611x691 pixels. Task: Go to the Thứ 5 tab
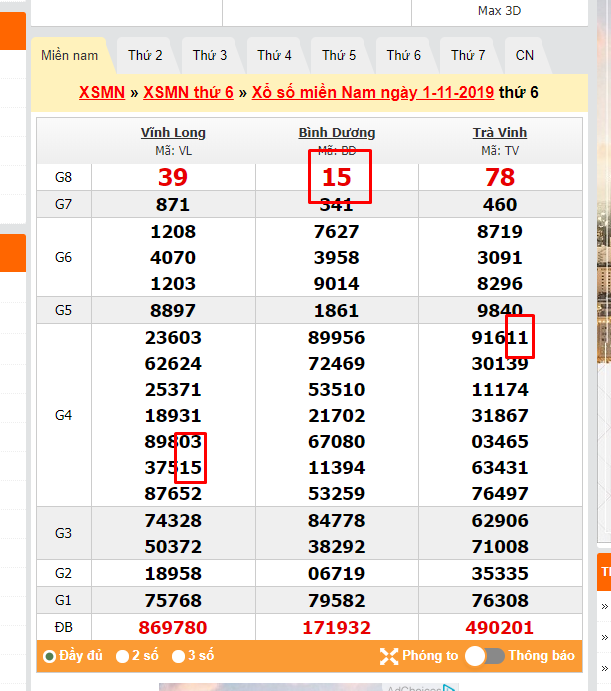[339, 56]
